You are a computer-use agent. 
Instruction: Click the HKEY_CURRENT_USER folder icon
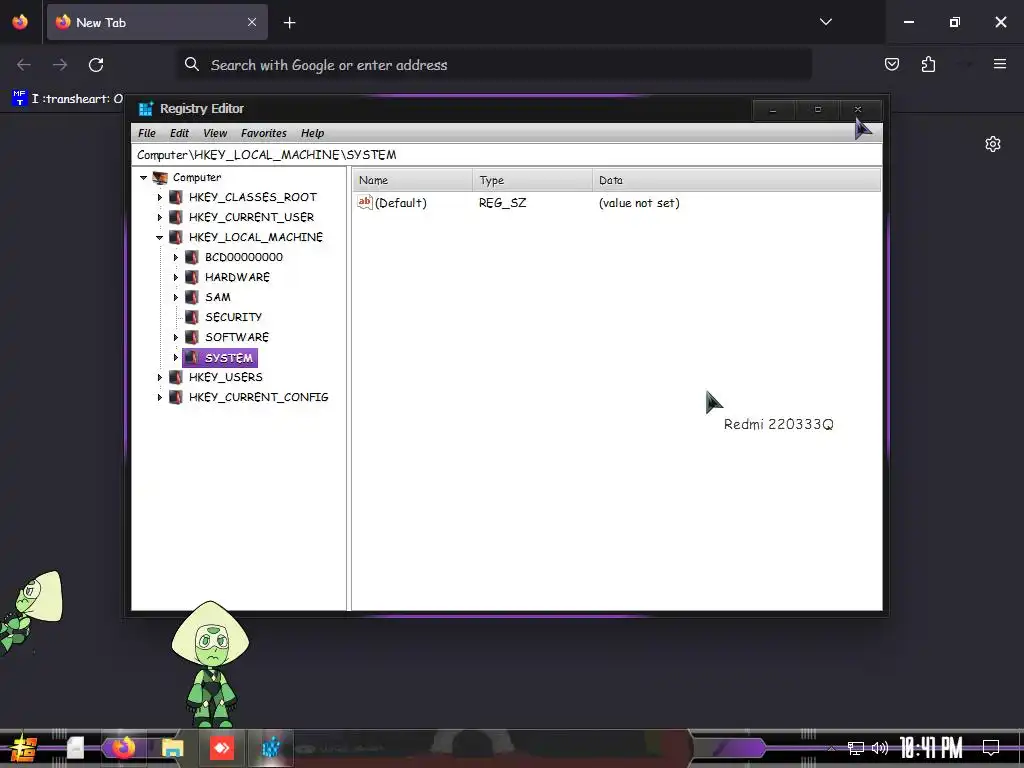click(x=176, y=217)
